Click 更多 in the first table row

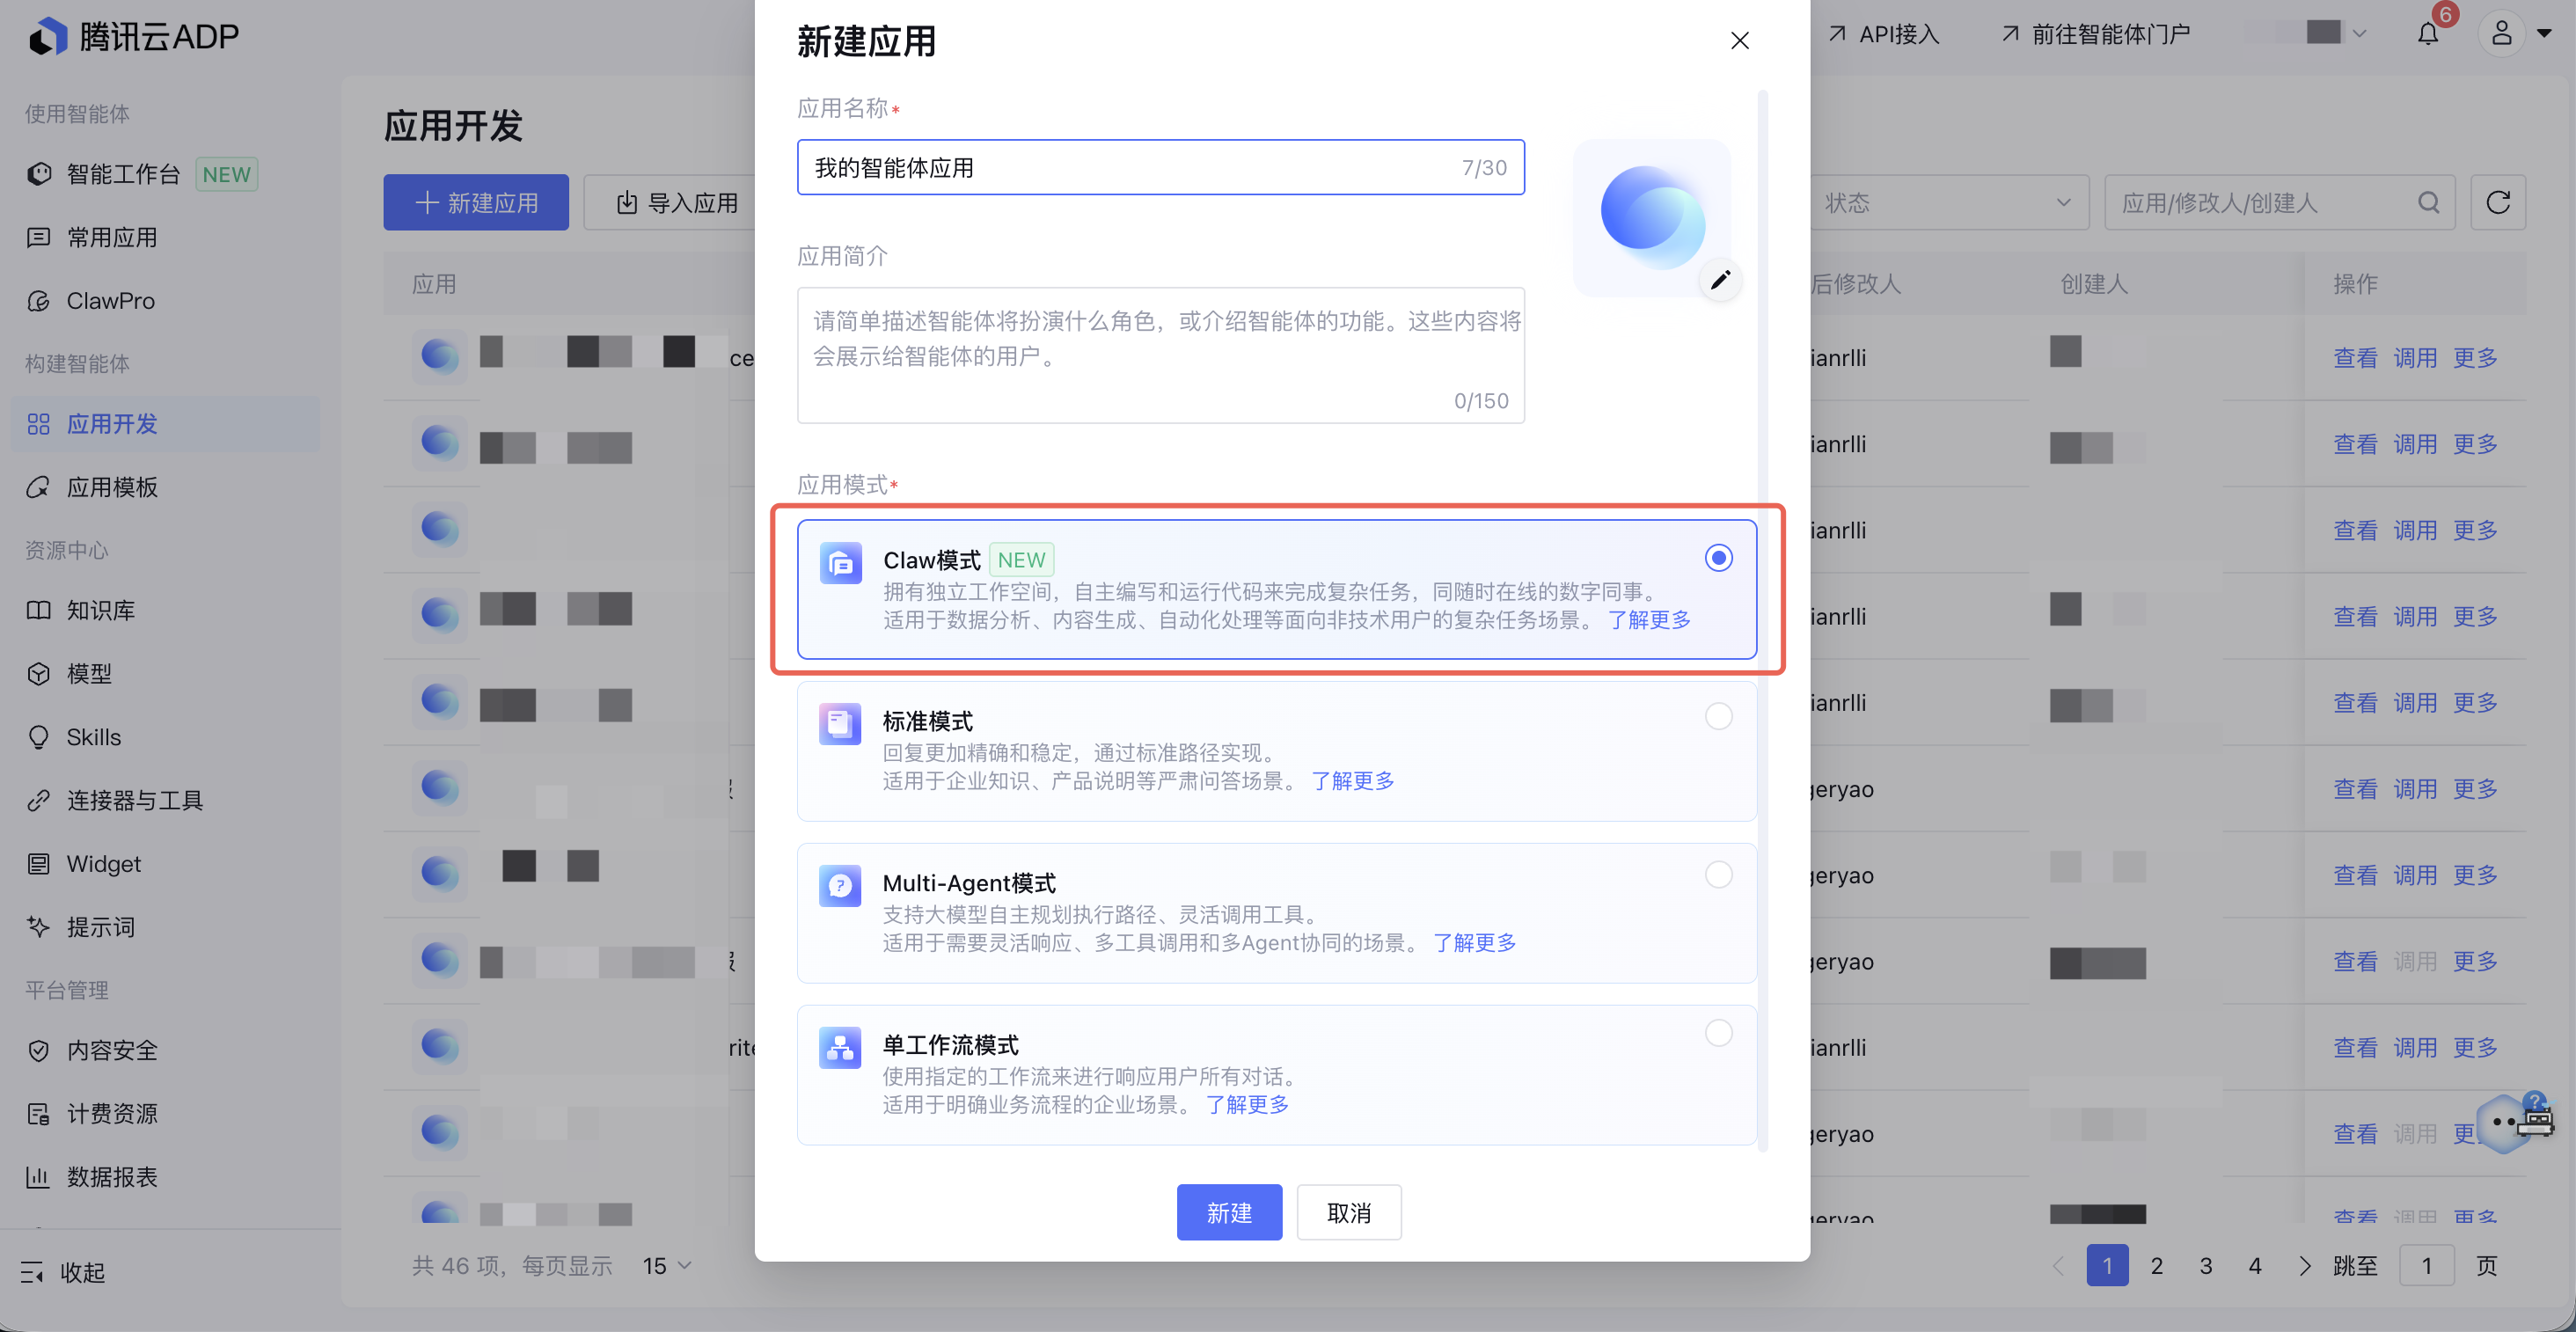[2475, 358]
